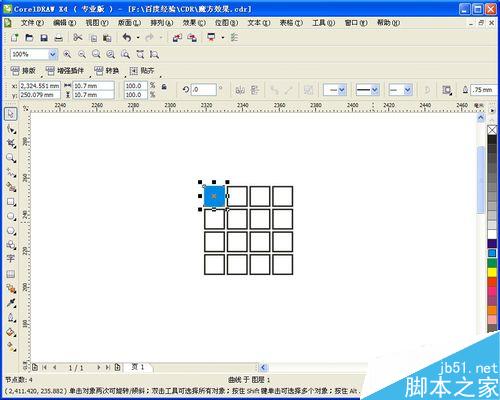Image resolution: width=500 pixels, height=400 pixels.
Task: Select the Text tool (字)
Action: tap(11, 259)
